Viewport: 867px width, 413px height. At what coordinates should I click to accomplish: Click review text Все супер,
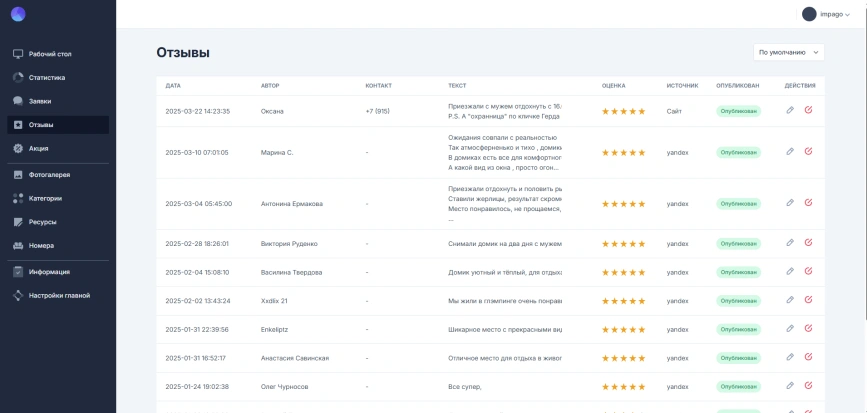(x=464, y=386)
